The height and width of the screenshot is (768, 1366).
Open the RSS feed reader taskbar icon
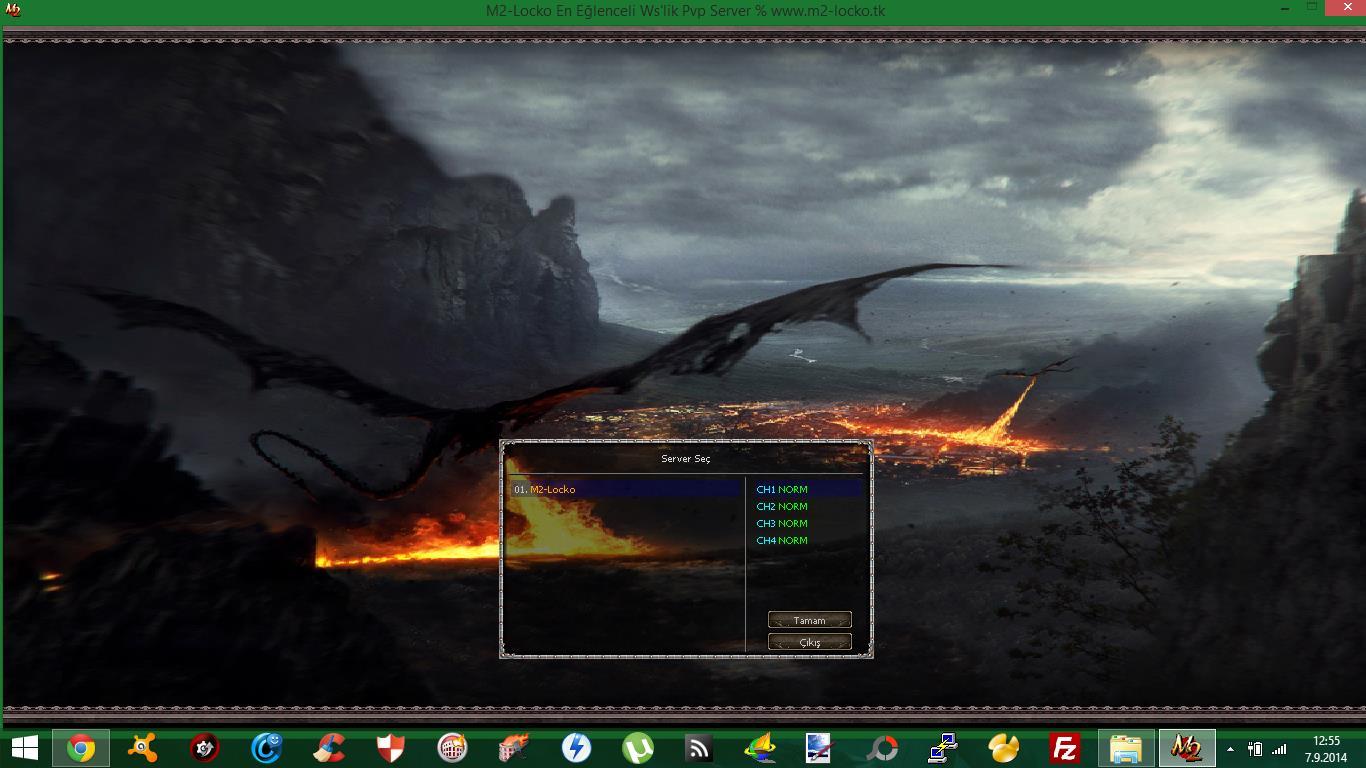[698, 748]
